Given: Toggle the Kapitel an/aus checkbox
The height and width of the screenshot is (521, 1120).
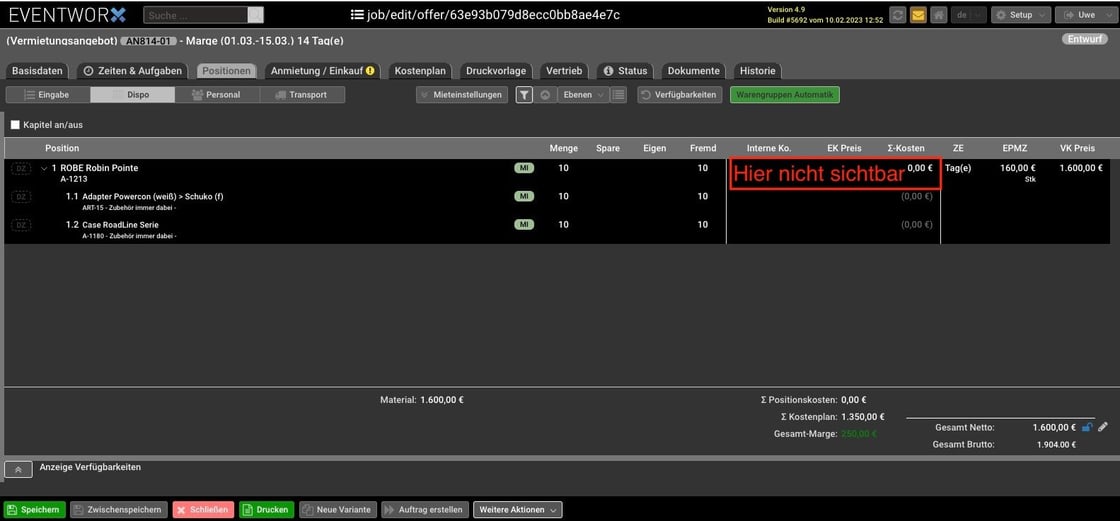Looking at the screenshot, I should 15,125.
